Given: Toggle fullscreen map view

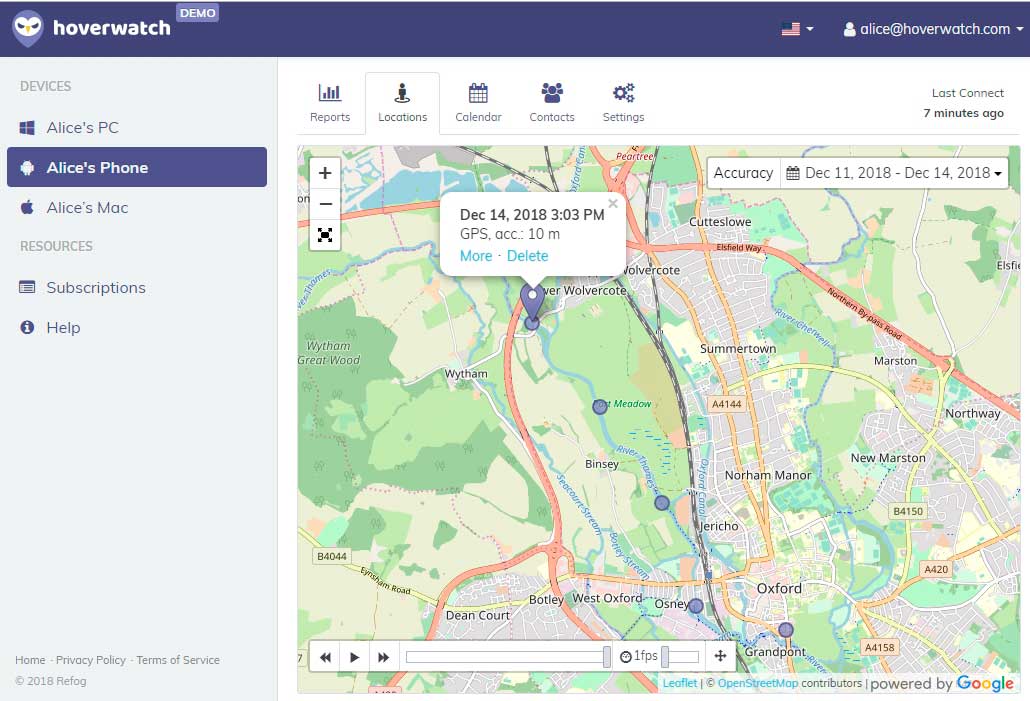Looking at the screenshot, I should [x=325, y=235].
